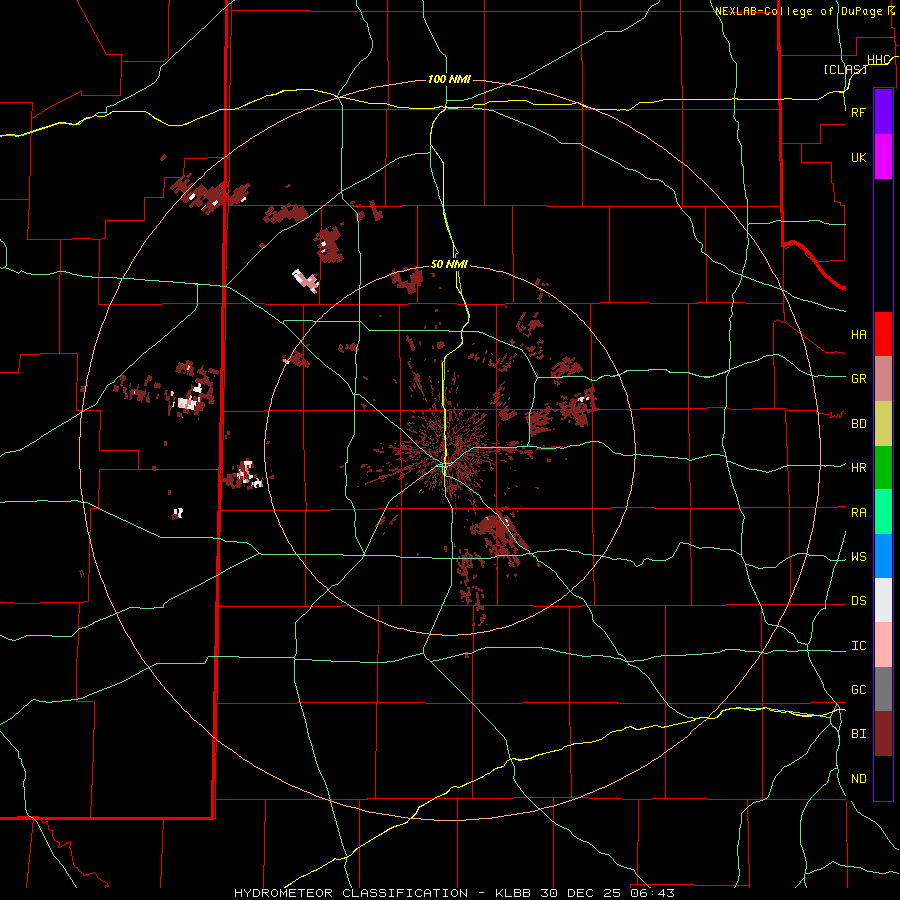This screenshot has width=900, height=900.
Task: Click the Hydrometeor Classification KLBB caption
Action: (454, 893)
